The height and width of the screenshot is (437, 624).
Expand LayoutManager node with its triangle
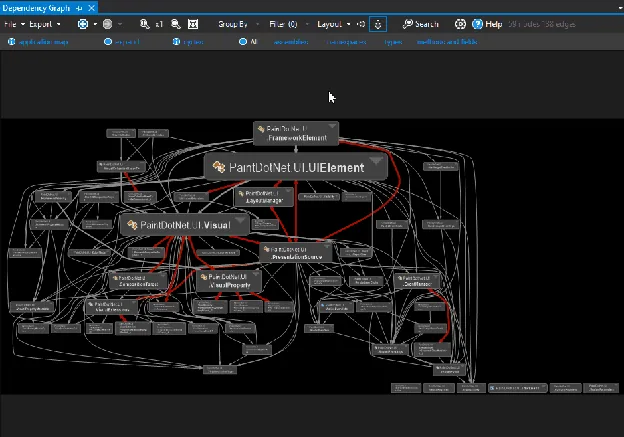tap(288, 191)
